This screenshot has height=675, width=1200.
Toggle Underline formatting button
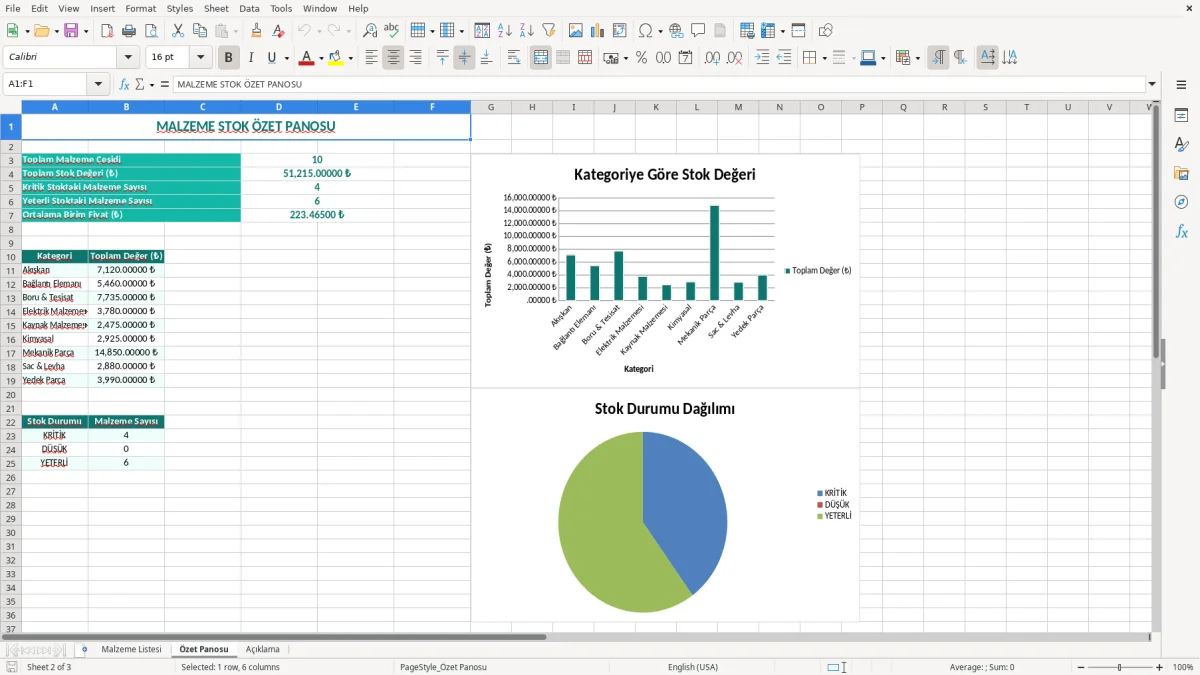click(271, 58)
